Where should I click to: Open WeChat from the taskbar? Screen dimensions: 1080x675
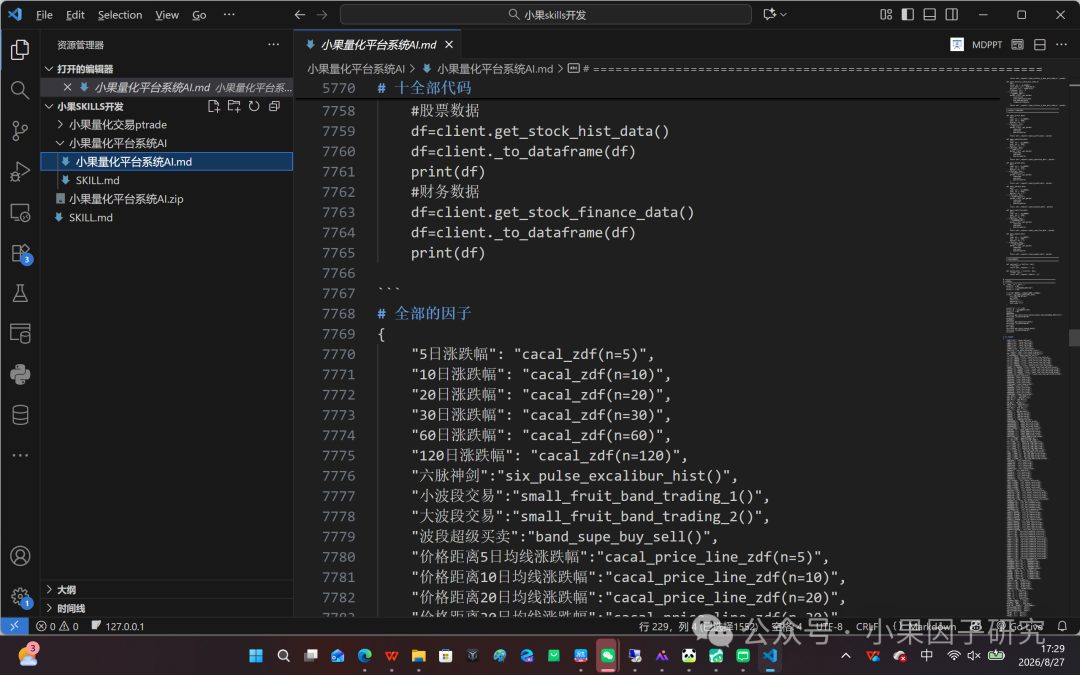tap(608, 656)
